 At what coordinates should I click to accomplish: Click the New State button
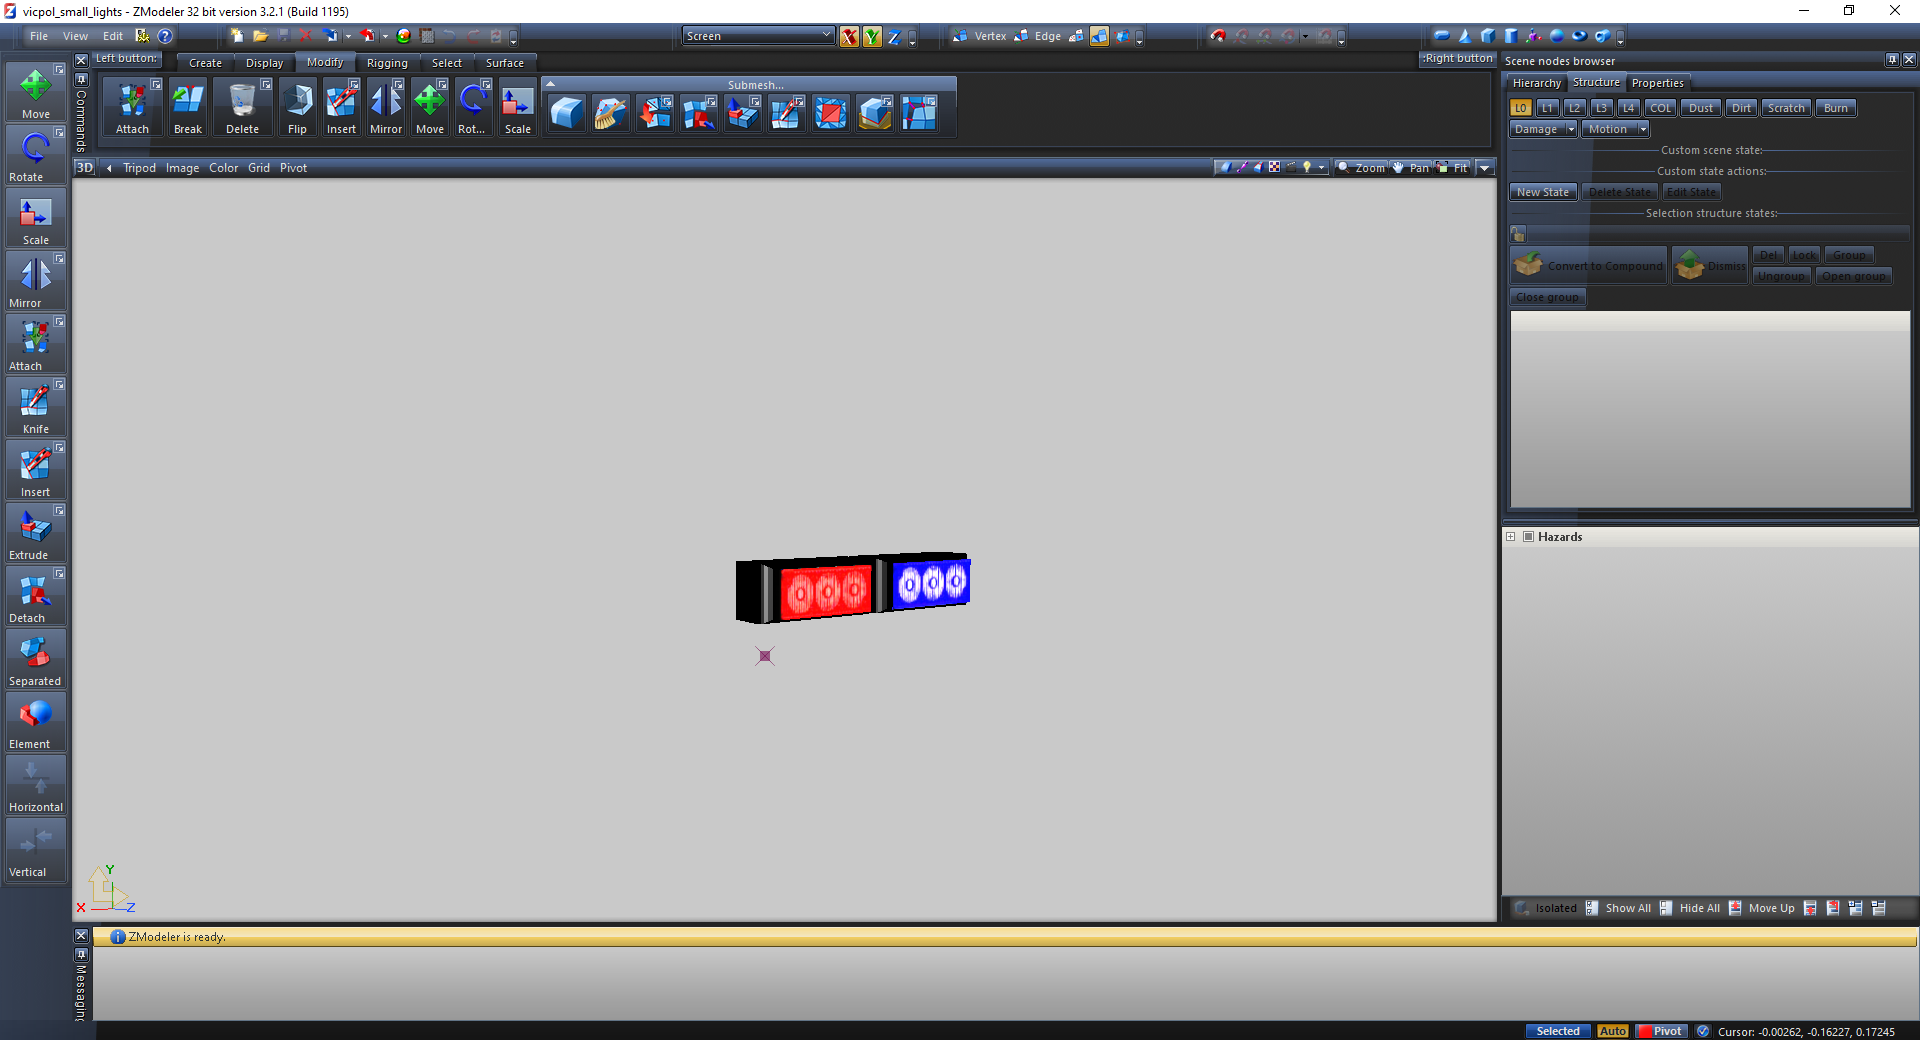1542,192
